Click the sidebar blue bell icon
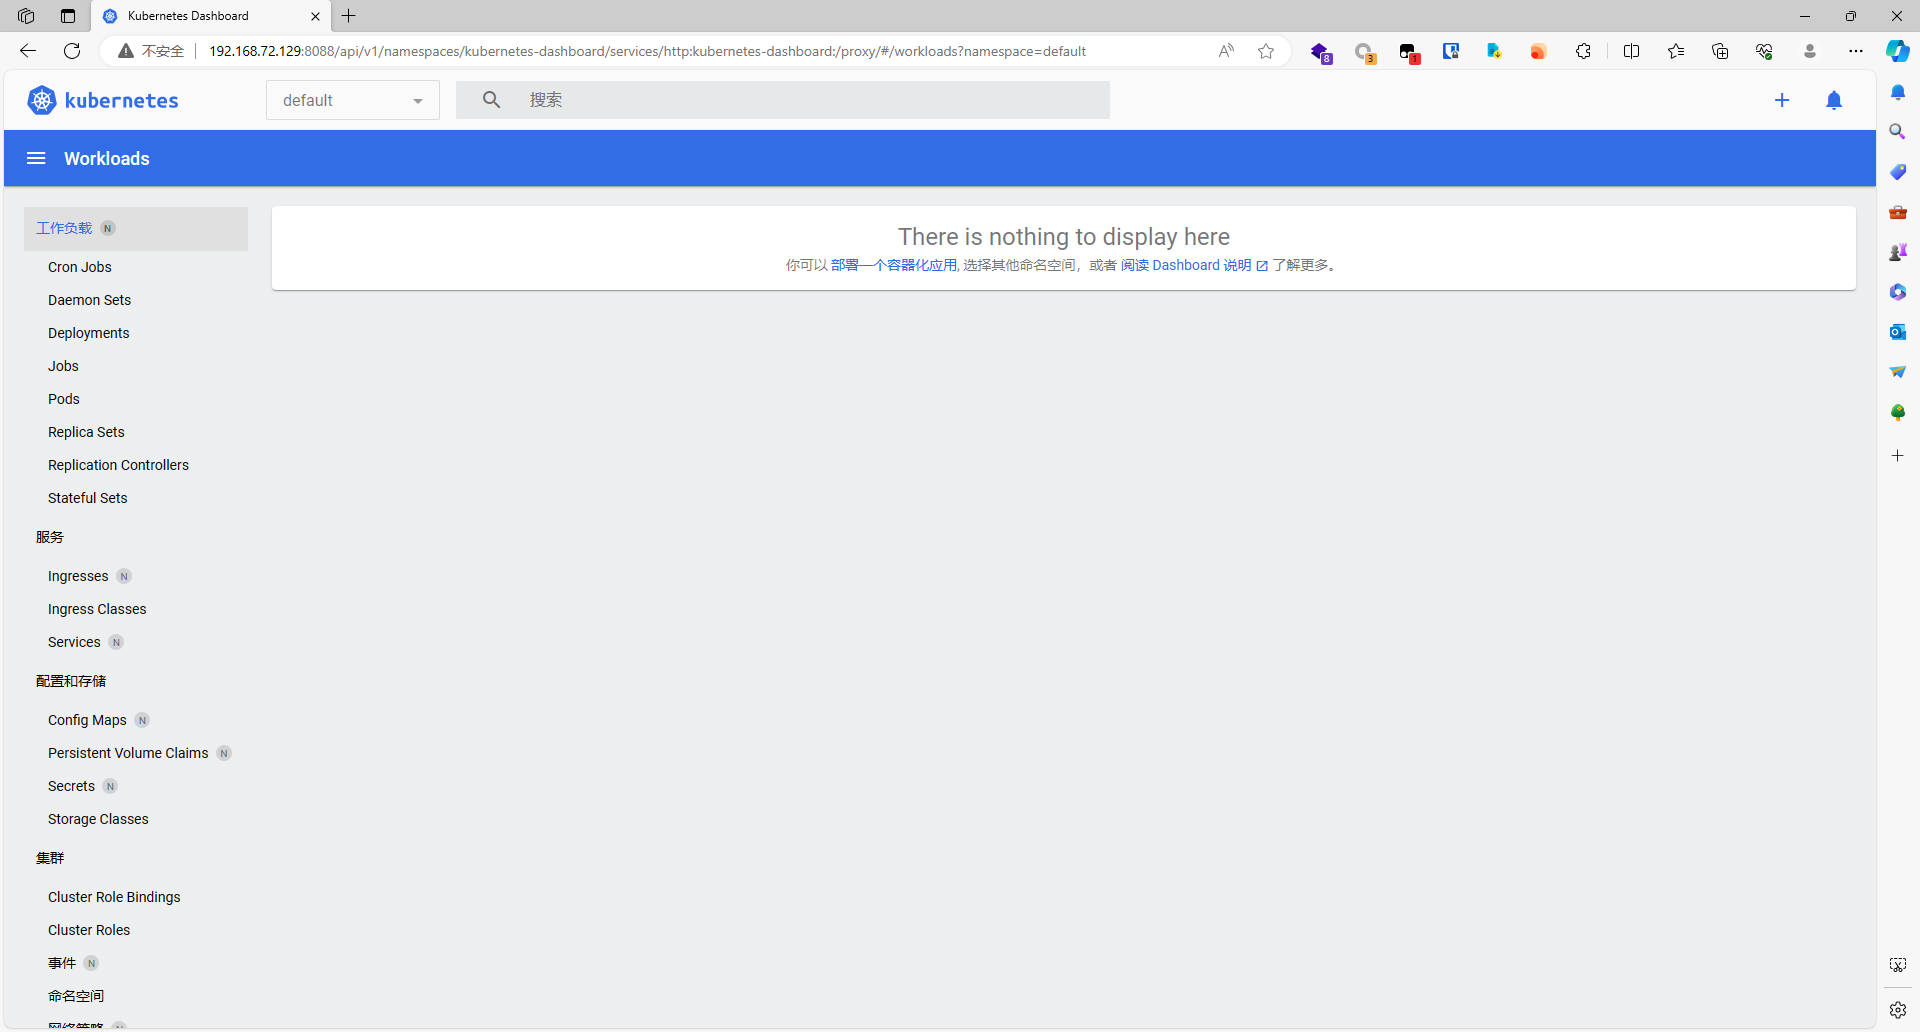 coord(1897,92)
